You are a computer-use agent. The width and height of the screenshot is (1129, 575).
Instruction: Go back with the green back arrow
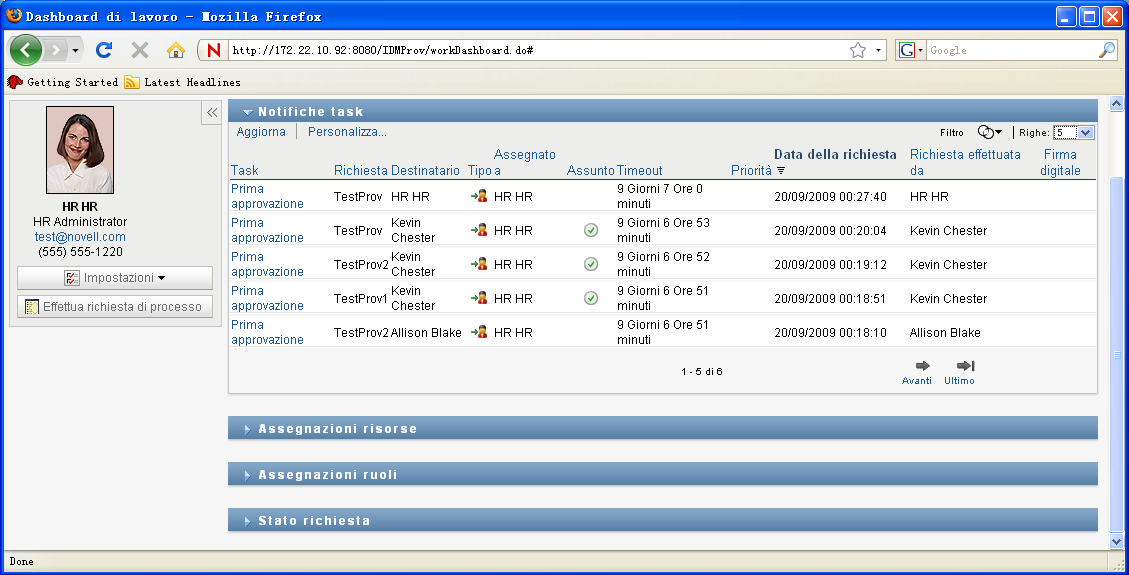26,50
